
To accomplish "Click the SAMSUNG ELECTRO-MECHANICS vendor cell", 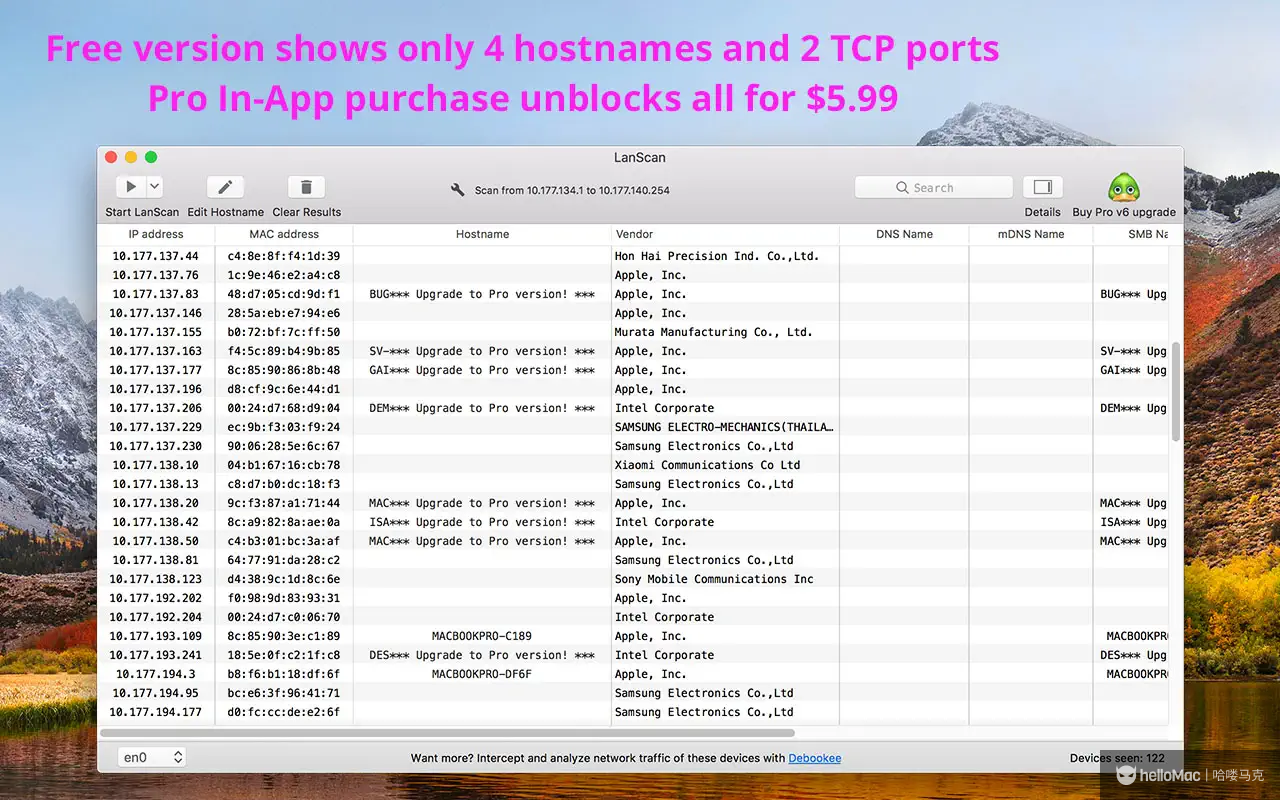I will [x=725, y=427].
